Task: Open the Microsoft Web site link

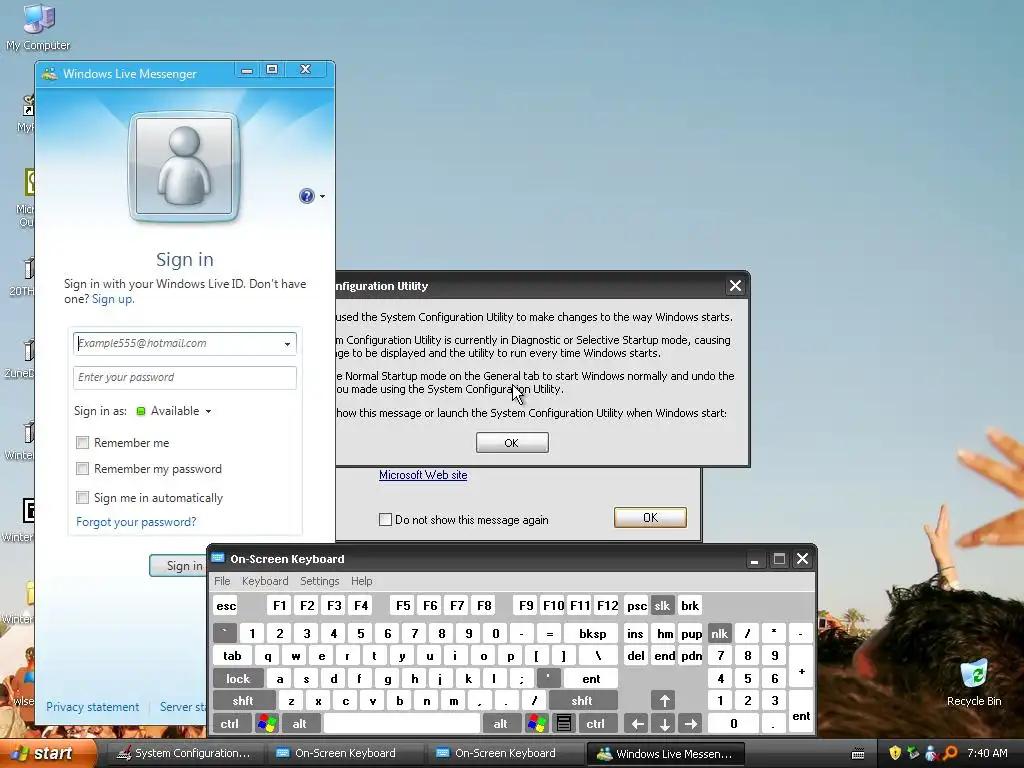Action: click(423, 475)
